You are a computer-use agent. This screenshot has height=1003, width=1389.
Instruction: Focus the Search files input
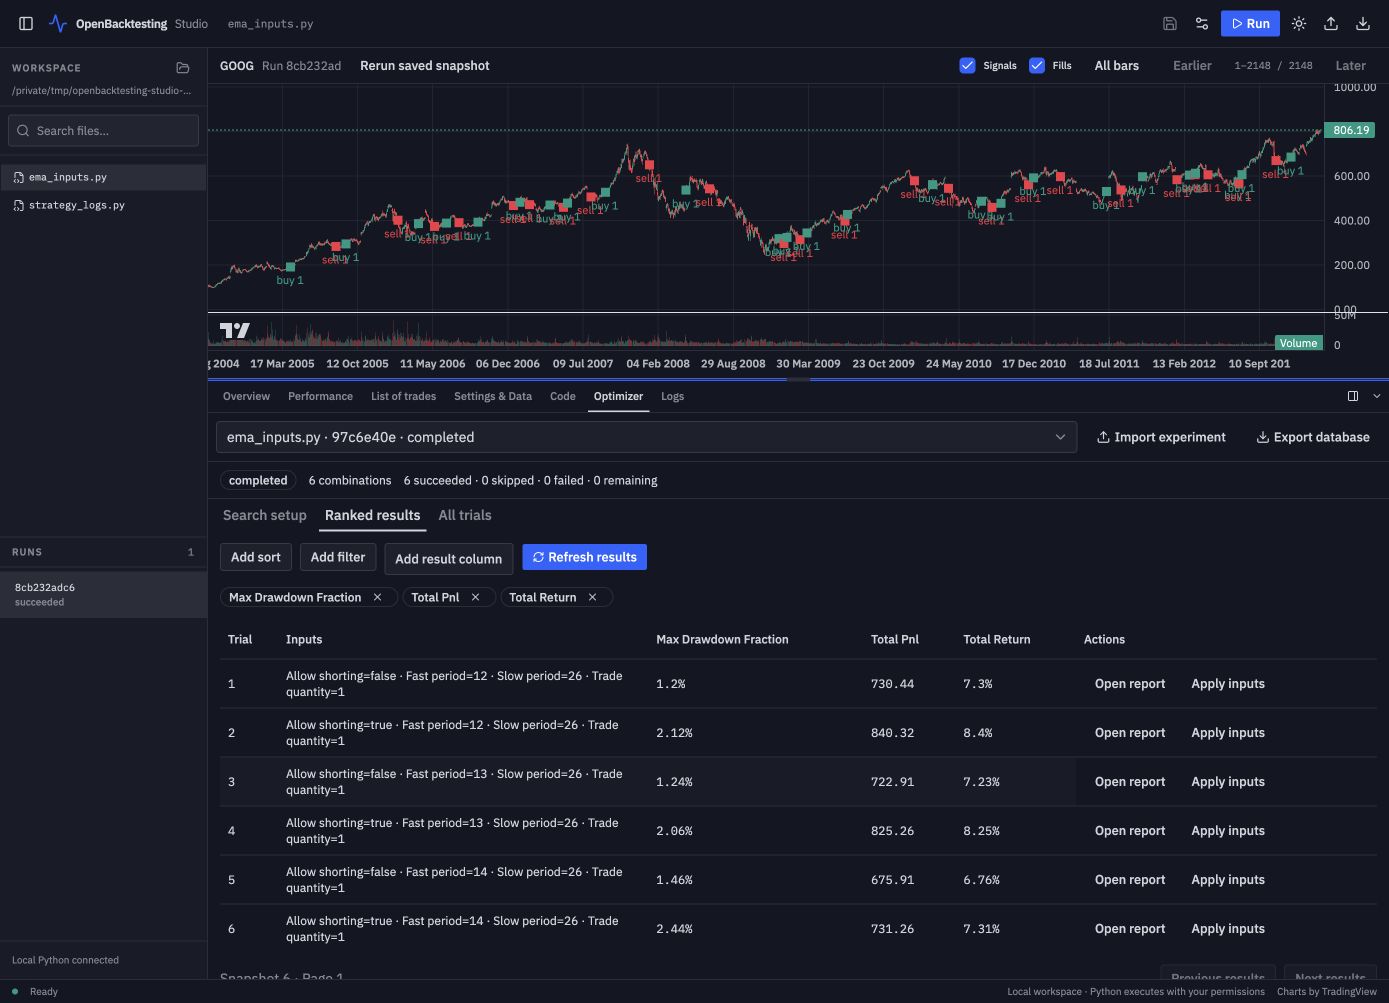click(x=104, y=131)
